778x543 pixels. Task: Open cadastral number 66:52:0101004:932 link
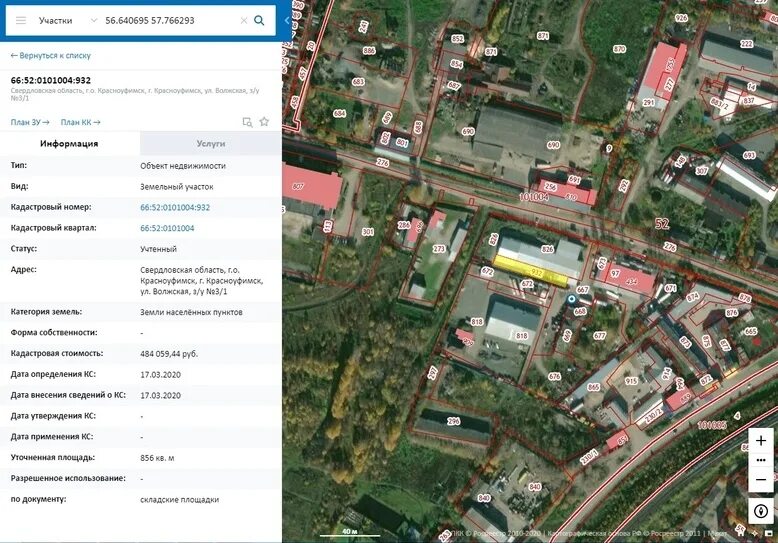coord(175,207)
